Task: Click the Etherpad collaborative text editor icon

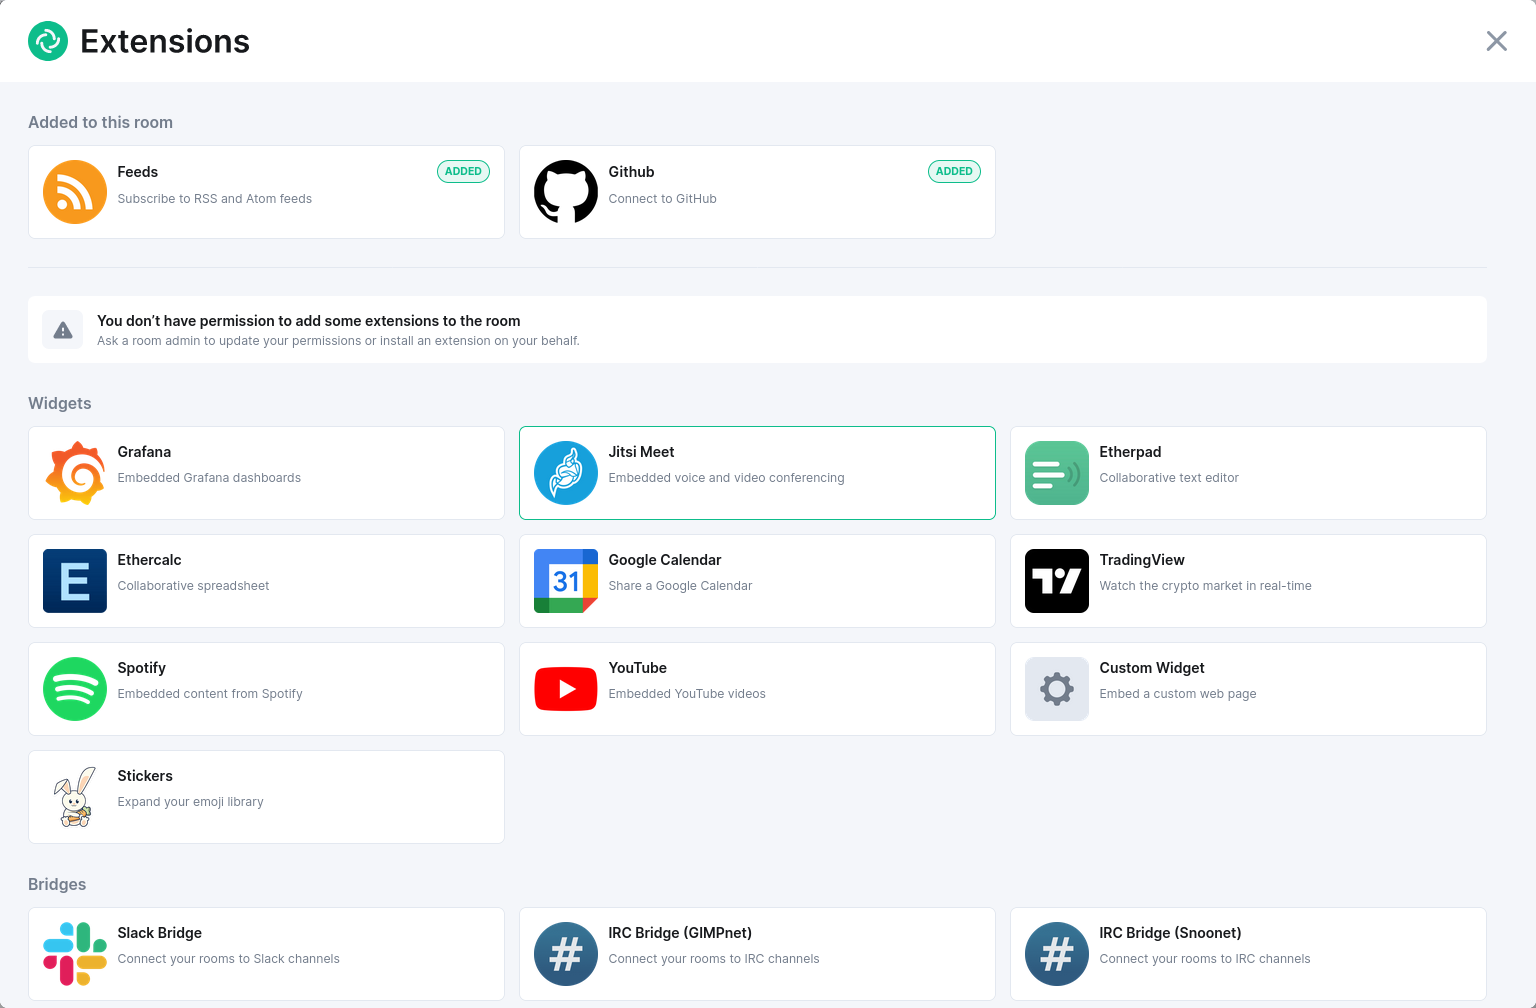Action: (x=1056, y=473)
